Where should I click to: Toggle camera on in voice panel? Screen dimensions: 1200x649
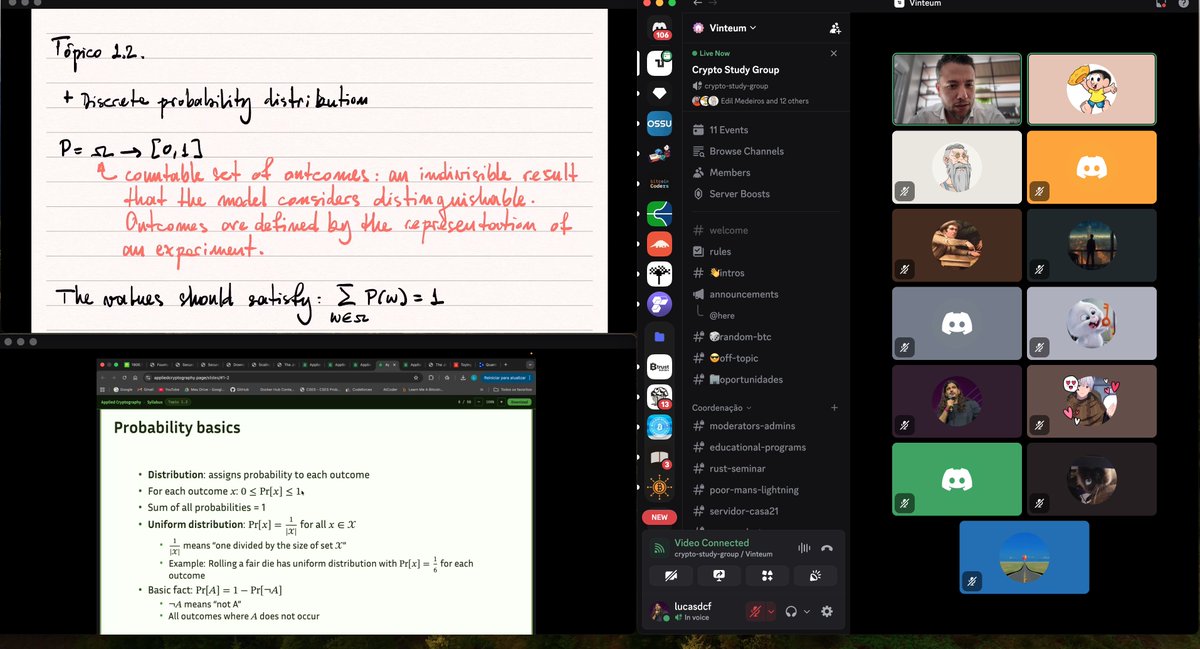coord(671,576)
